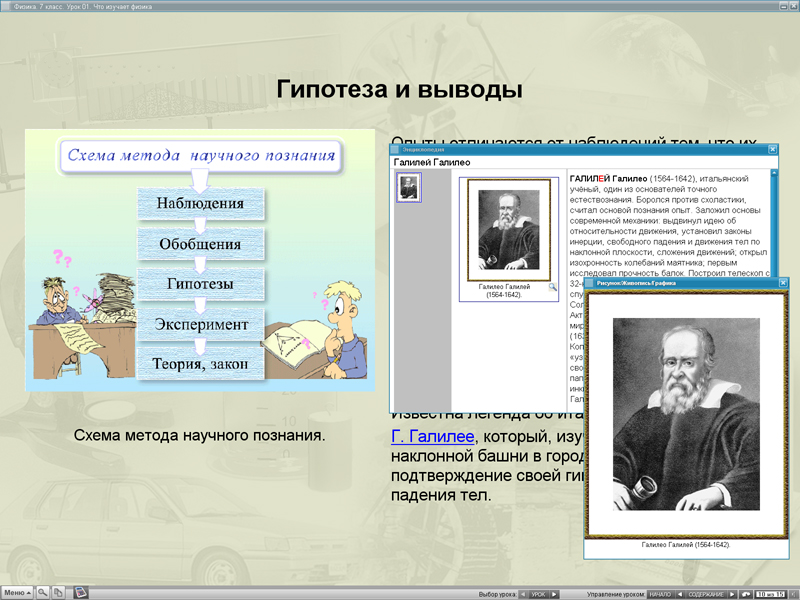The width and height of the screenshot is (800, 600).
Task: Open the notebook icon on bottom toolbar
Action: tap(80, 592)
